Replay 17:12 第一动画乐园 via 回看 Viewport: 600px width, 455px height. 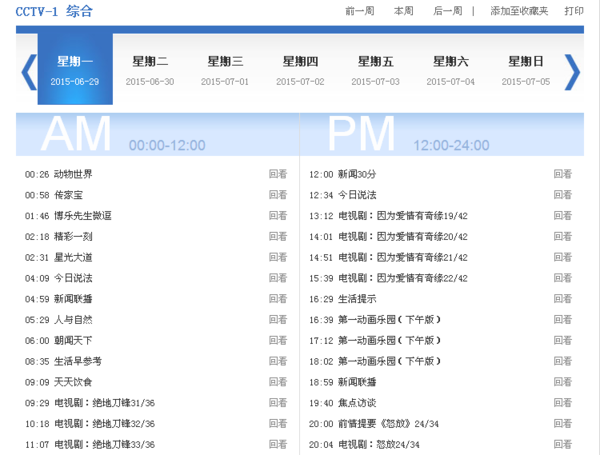562,341
